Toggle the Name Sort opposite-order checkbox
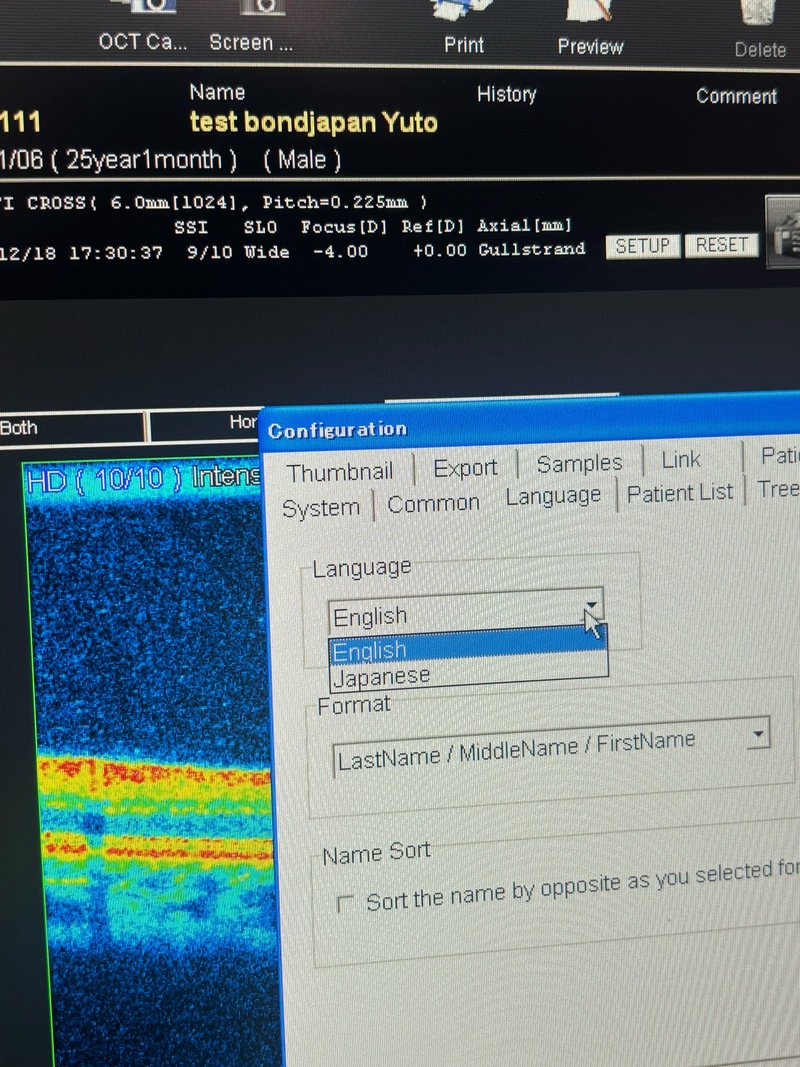Image resolution: width=800 pixels, height=1067 pixels. click(x=345, y=904)
